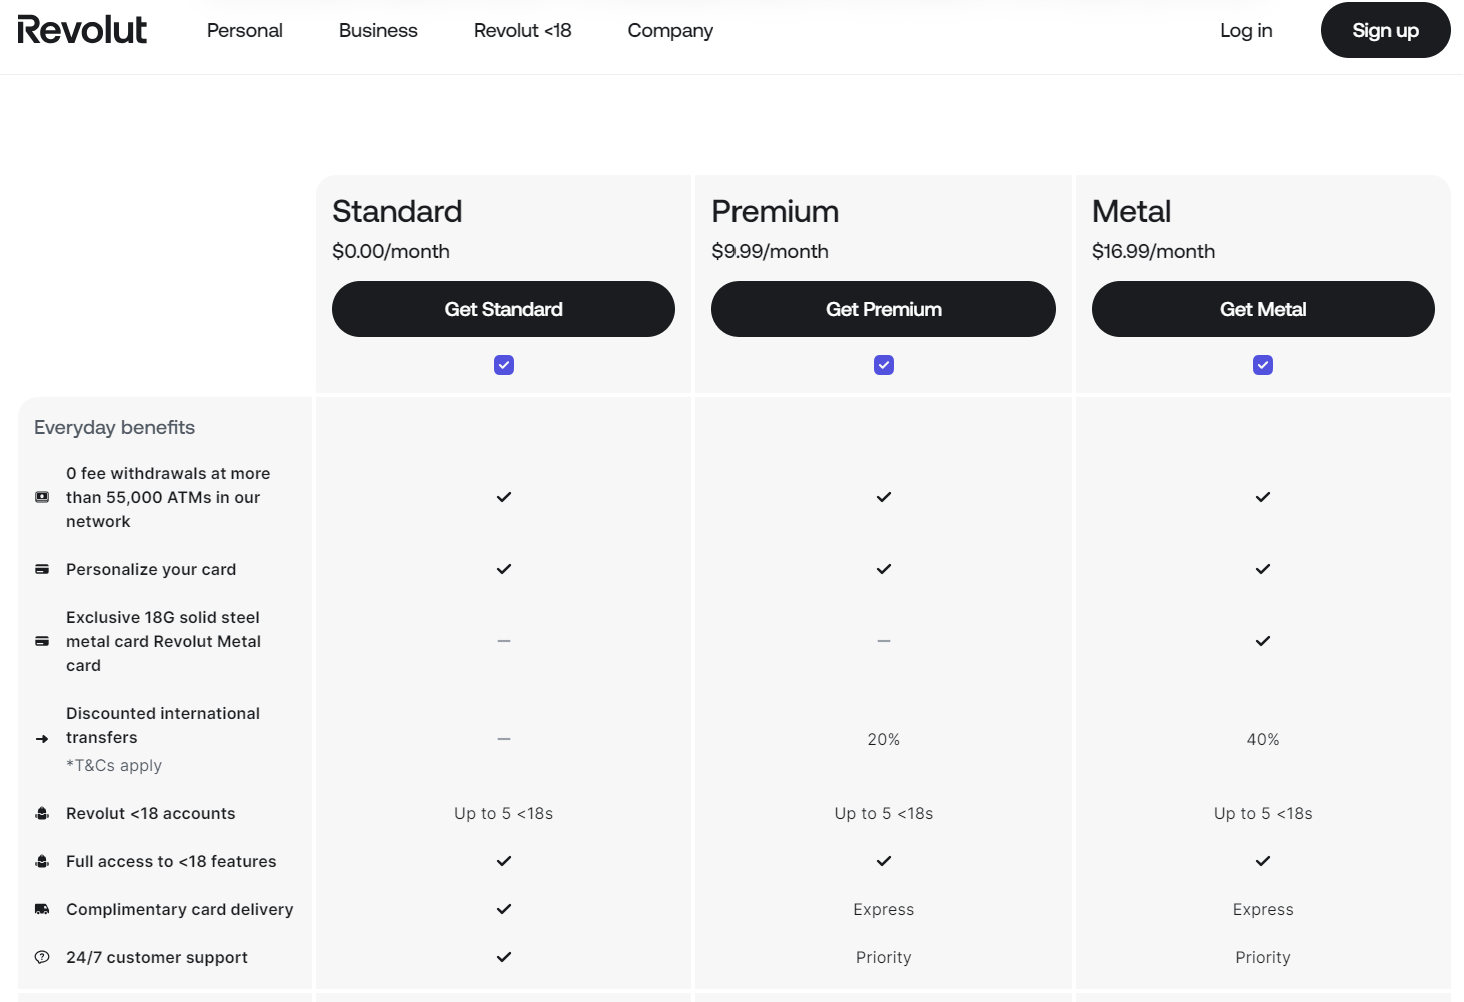Open the Company menu
This screenshot has width=1464, height=1002.
tap(670, 30)
